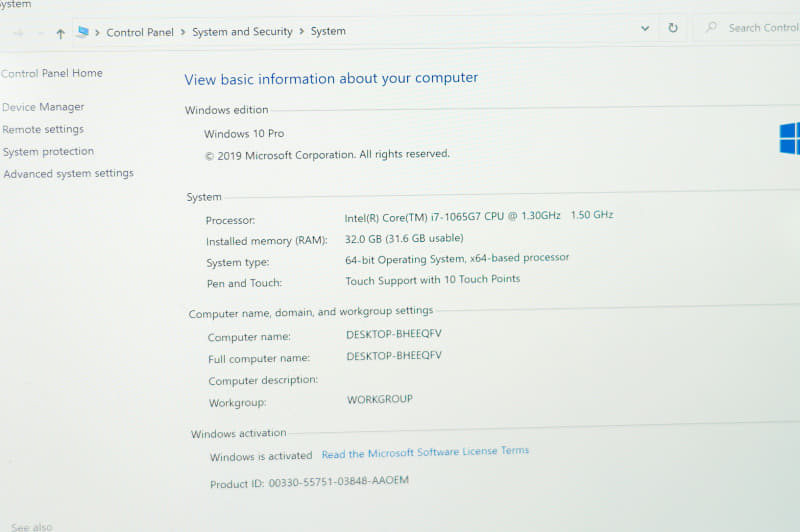Viewport: 800px width, 532px height.
Task: Open Advanced system settings
Action: tap(68, 173)
